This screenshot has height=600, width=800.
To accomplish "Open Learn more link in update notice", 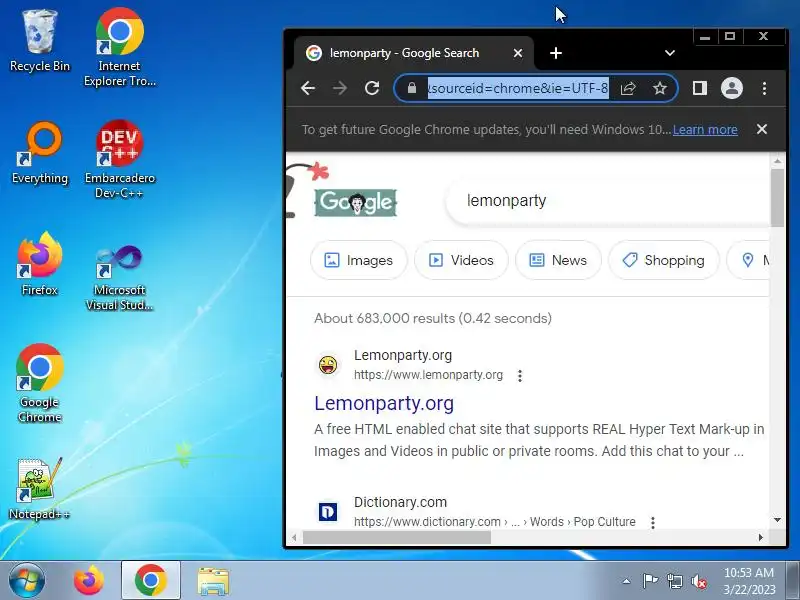I will (705, 130).
